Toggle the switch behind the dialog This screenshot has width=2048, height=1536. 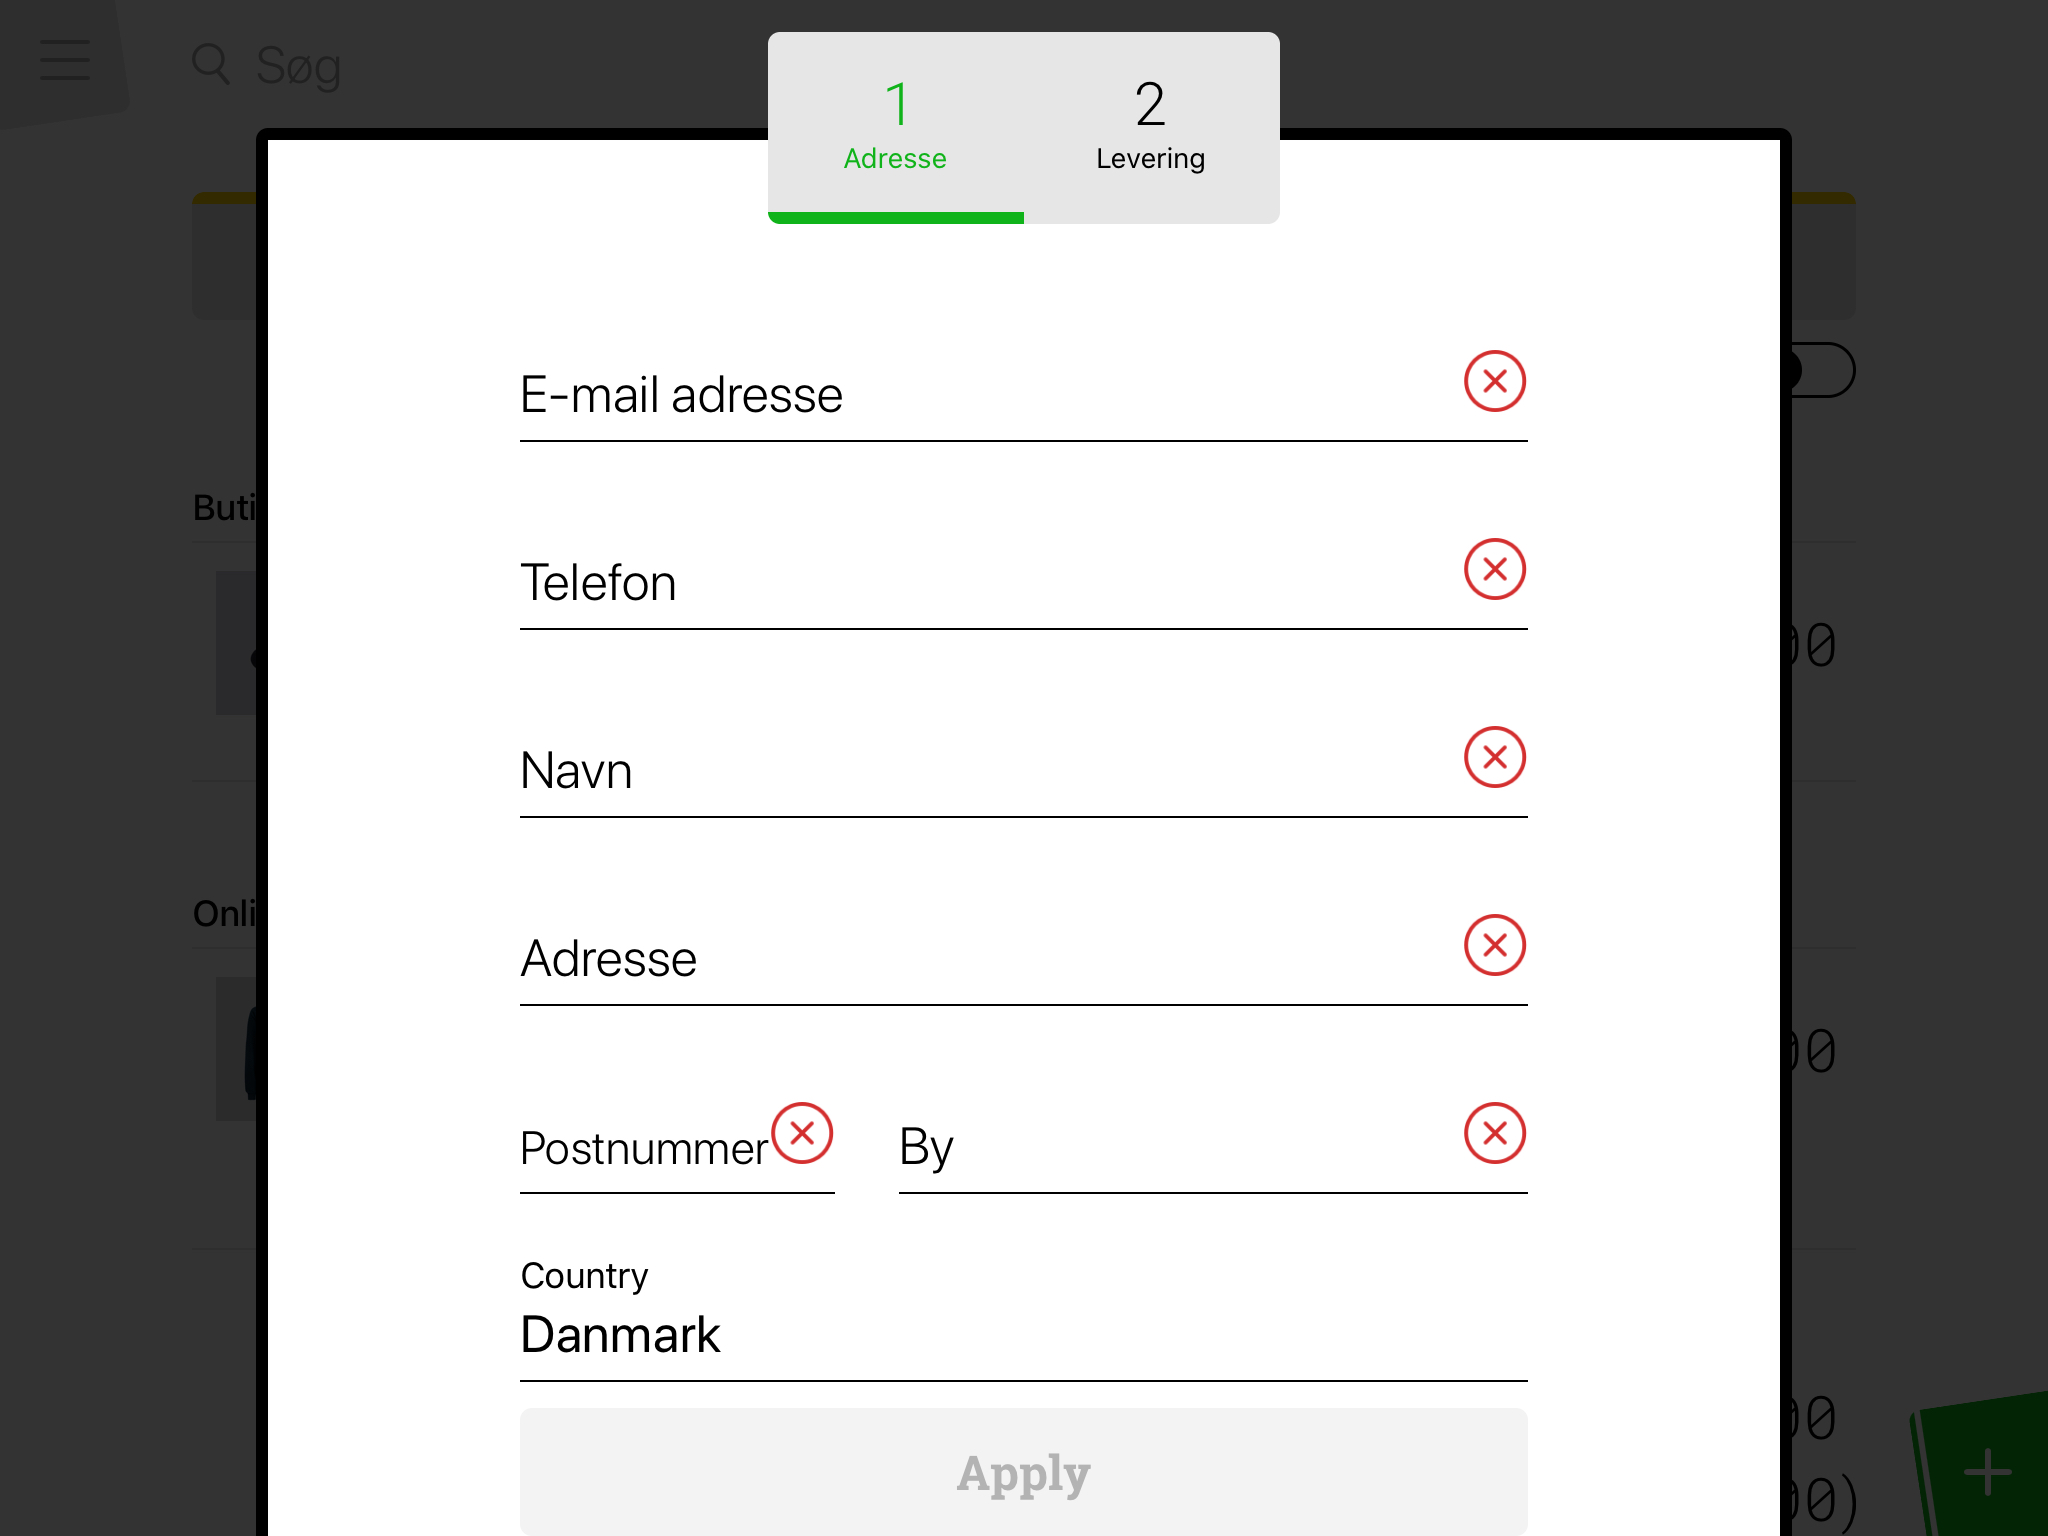pos(1820,371)
